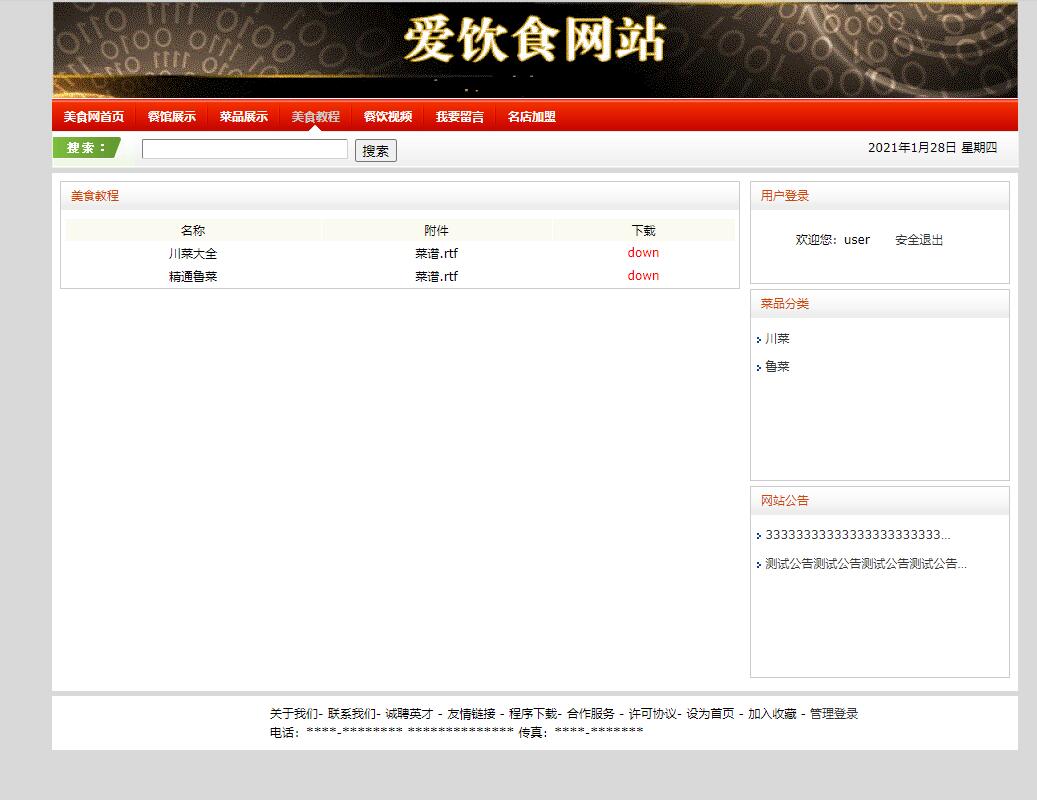This screenshot has height=800, width=1037.
Task: Click 安全退出 to log out
Action: click(x=917, y=240)
